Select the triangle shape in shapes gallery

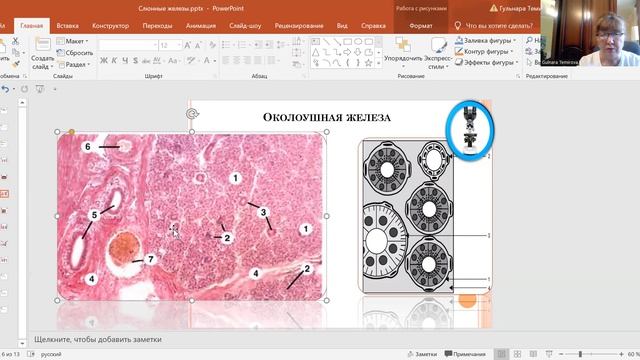(x=316, y=52)
